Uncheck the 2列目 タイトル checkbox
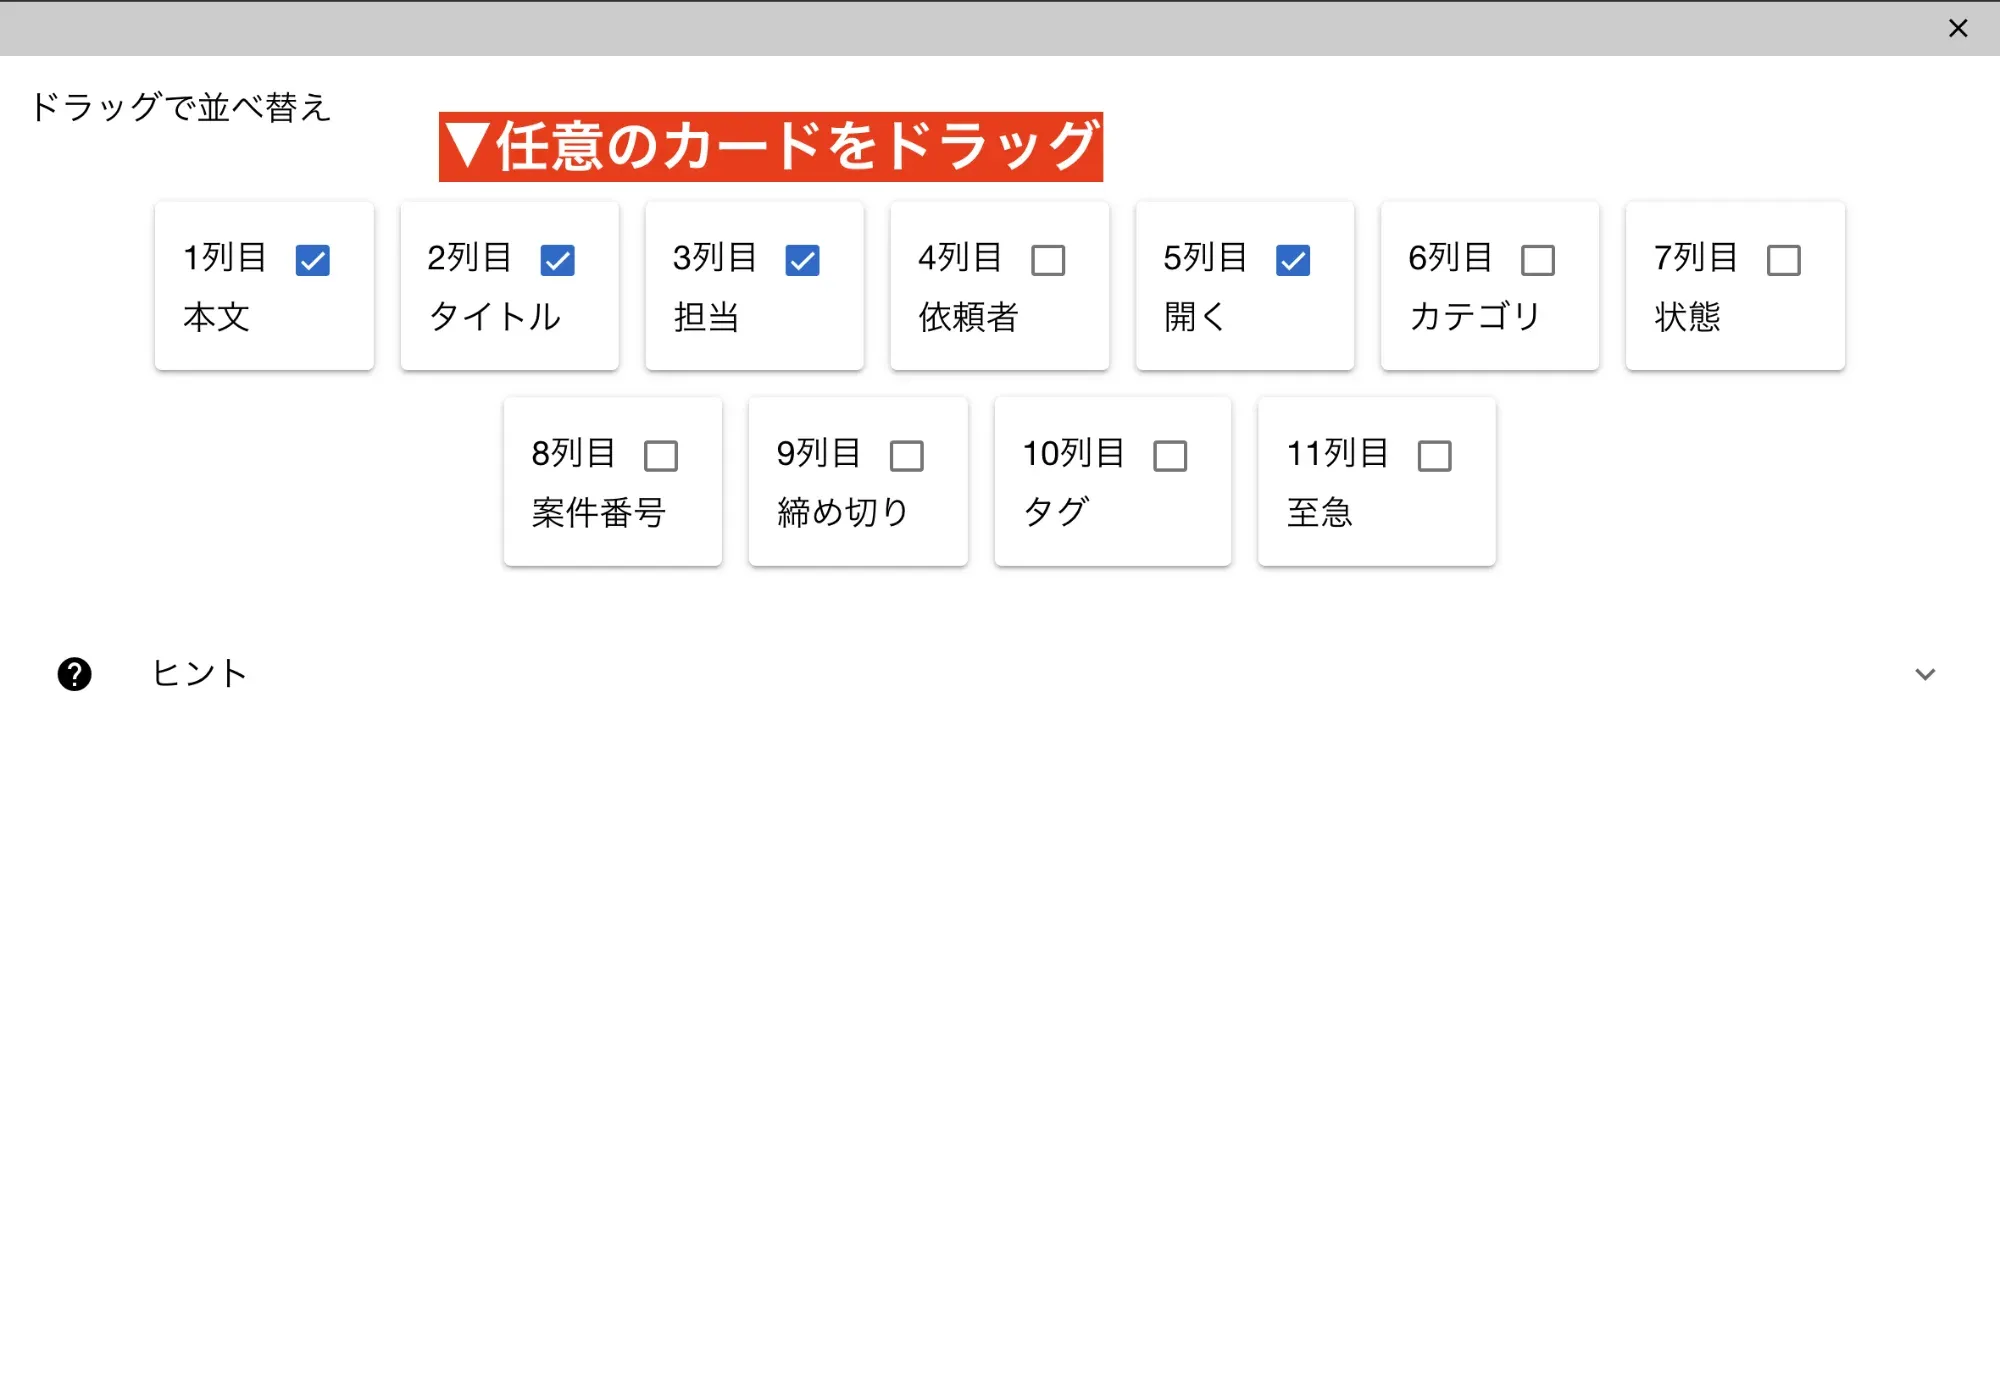This screenshot has width=2000, height=1389. (557, 260)
